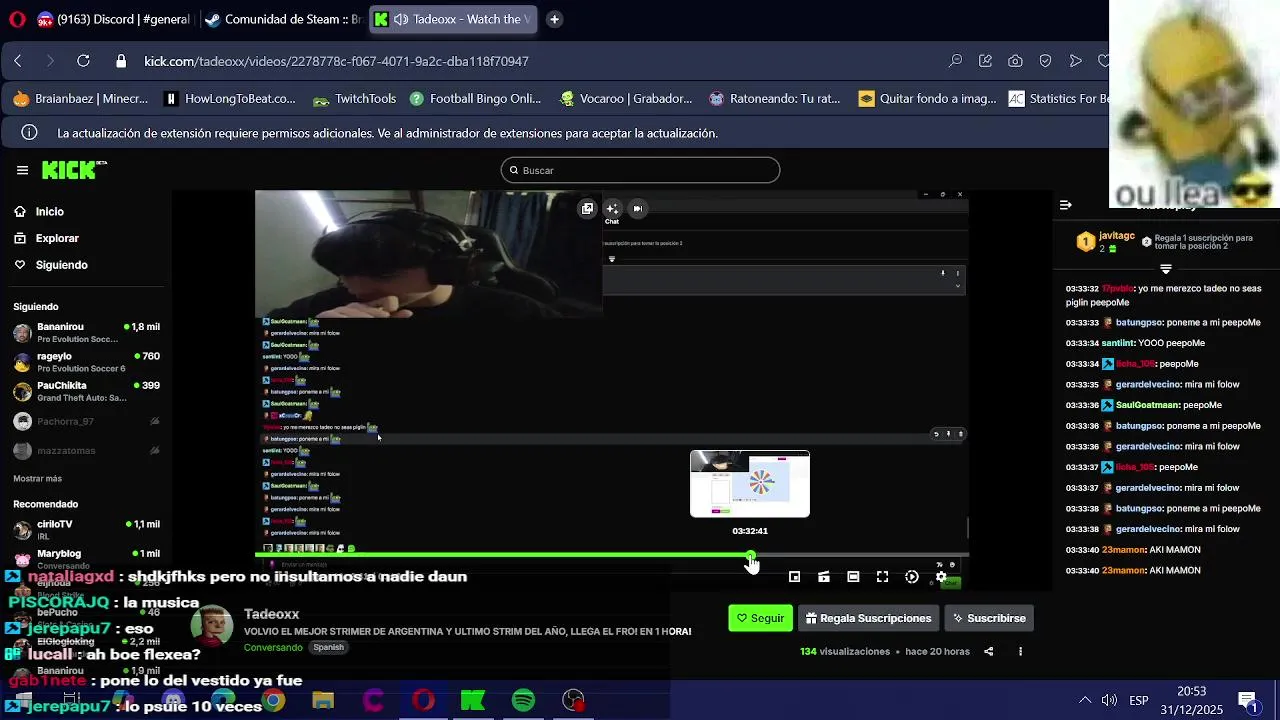Viewport: 1280px width, 720px height.
Task: Open Siguiendo in the sidebar
Action: click(x=51, y=265)
